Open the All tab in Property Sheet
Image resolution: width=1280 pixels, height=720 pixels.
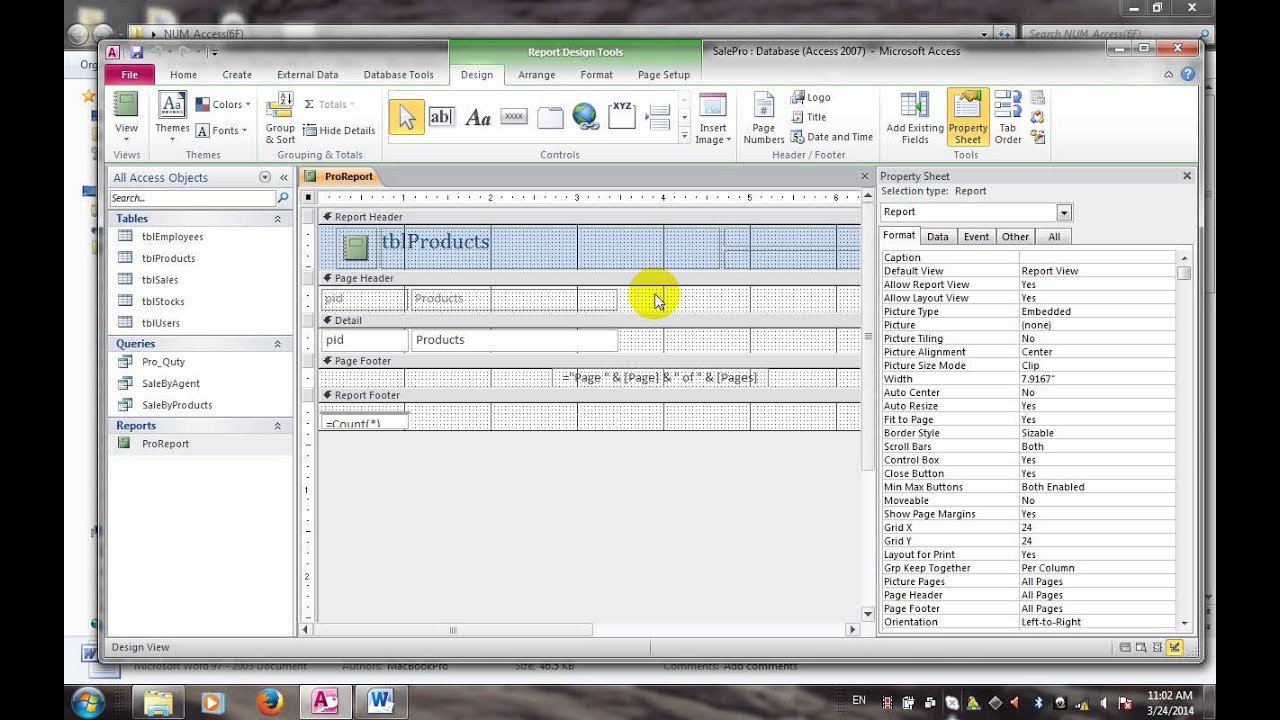pyautogui.click(x=1054, y=237)
